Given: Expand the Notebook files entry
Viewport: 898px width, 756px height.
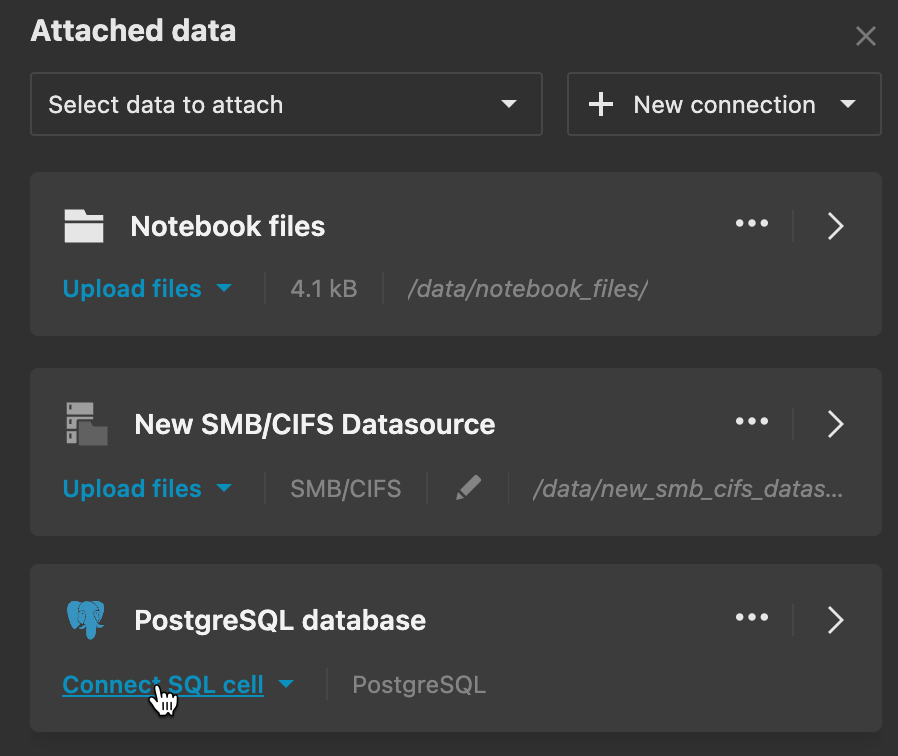Looking at the screenshot, I should pyautogui.click(x=836, y=226).
